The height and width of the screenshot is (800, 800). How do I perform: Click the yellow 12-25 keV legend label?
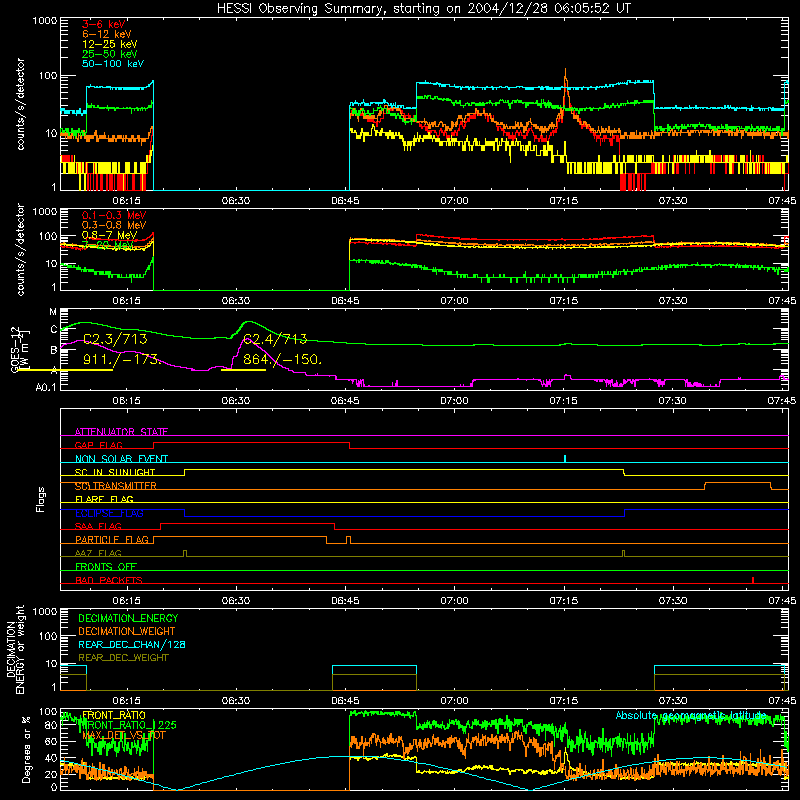click(x=110, y=44)
